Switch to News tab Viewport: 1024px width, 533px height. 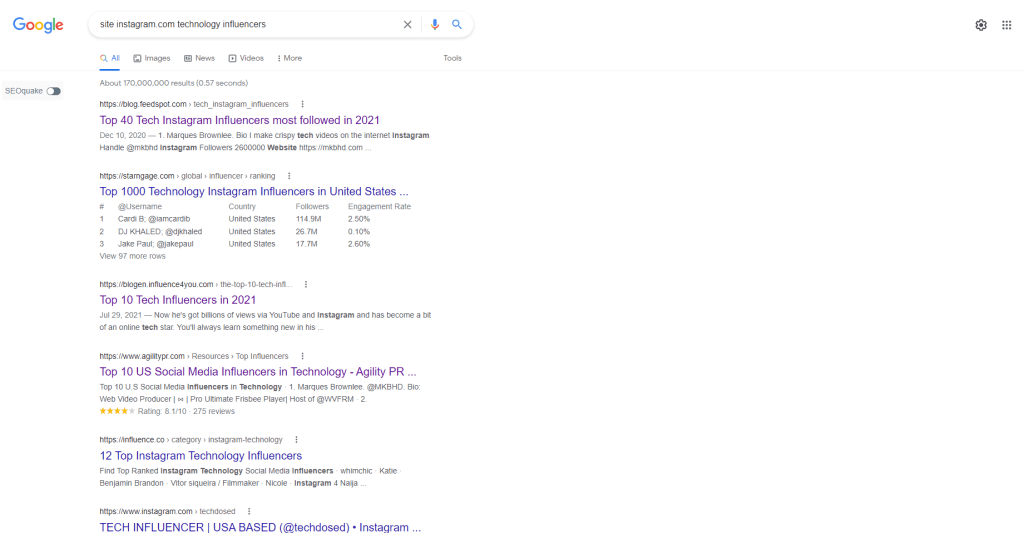coord(199,58)
